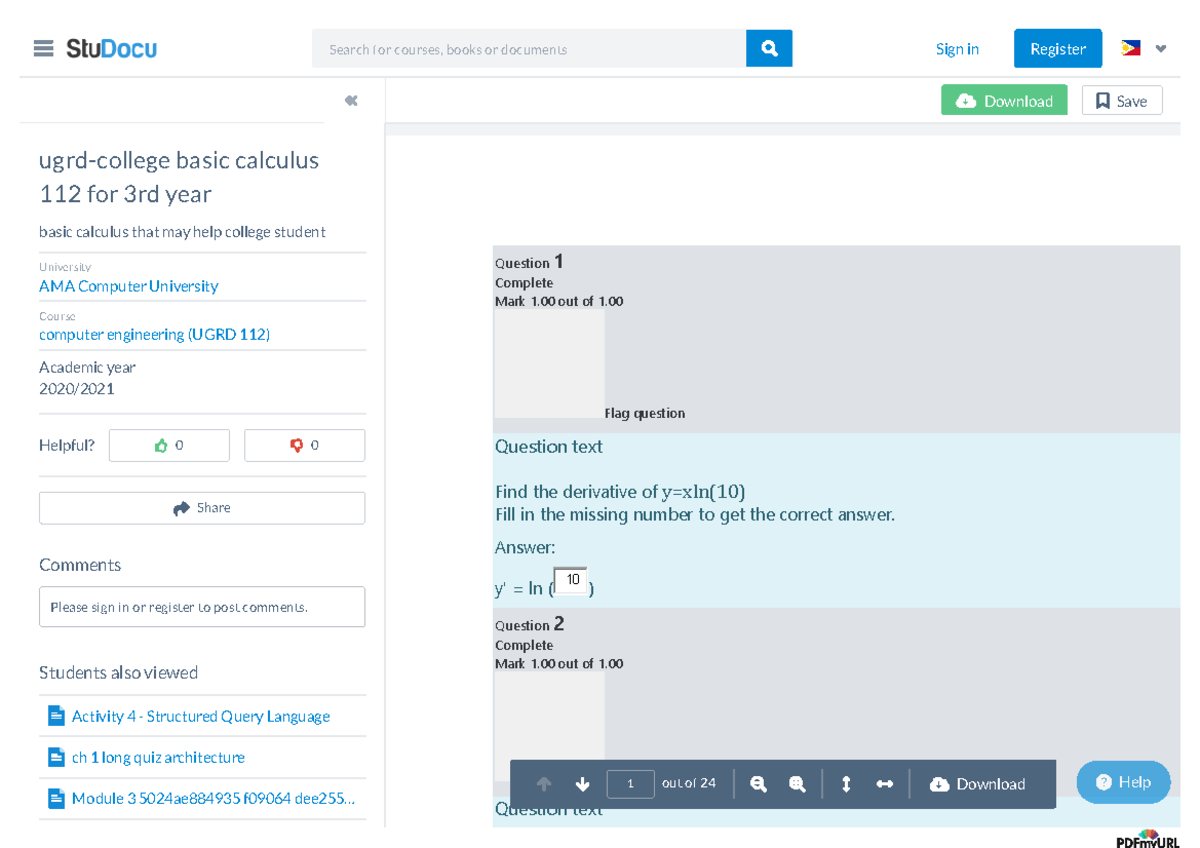Zoom in the document viewer
This screenshot has height=848, width=1200.
pyautogui.click(x=797, y=784)
